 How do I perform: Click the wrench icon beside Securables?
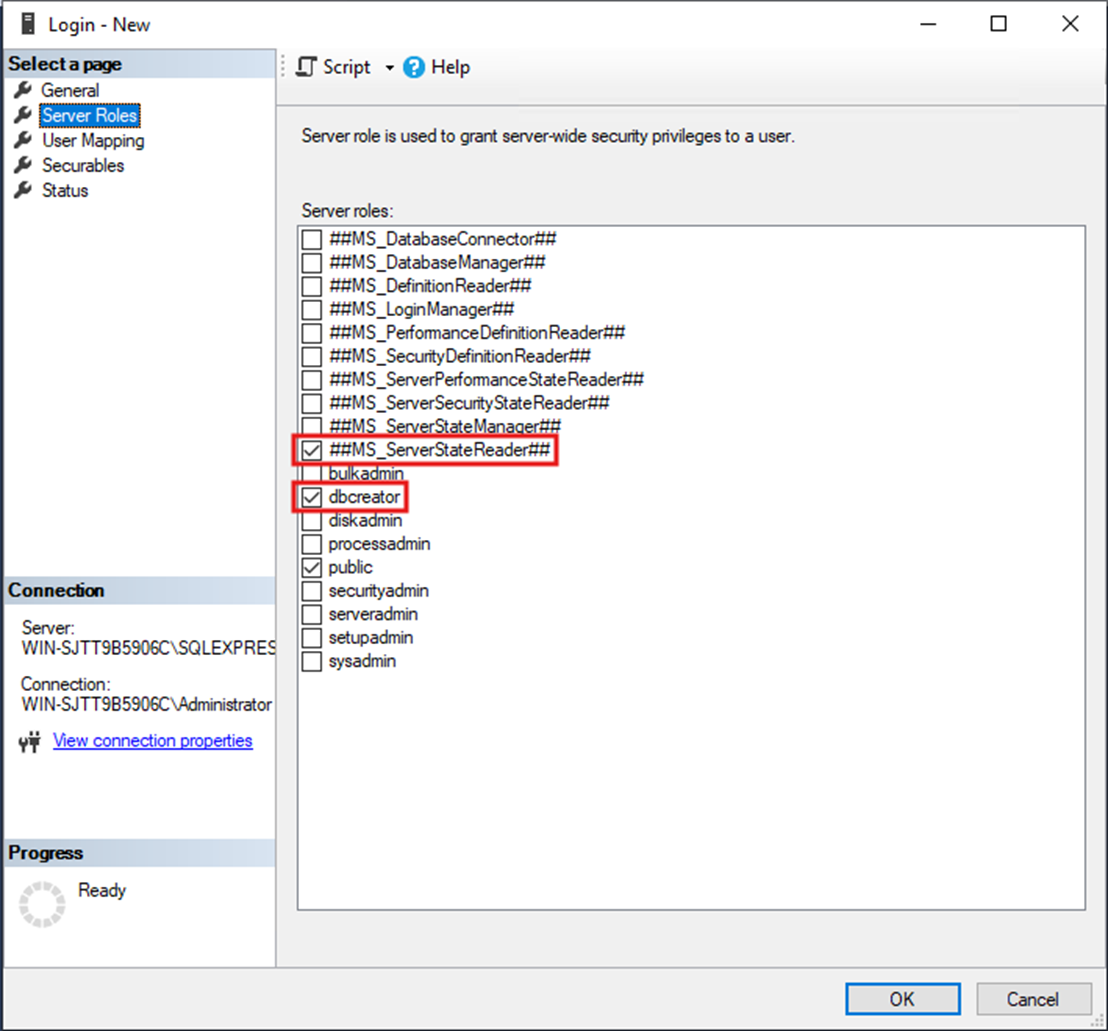23,165
